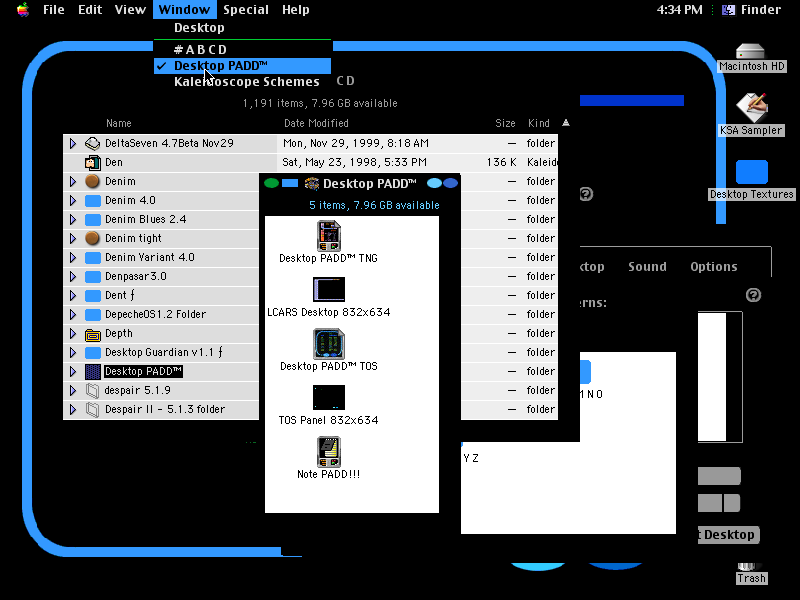Sort the list by the Kind column
Viewport: 800px width, 600px height.
pos(539,123)
